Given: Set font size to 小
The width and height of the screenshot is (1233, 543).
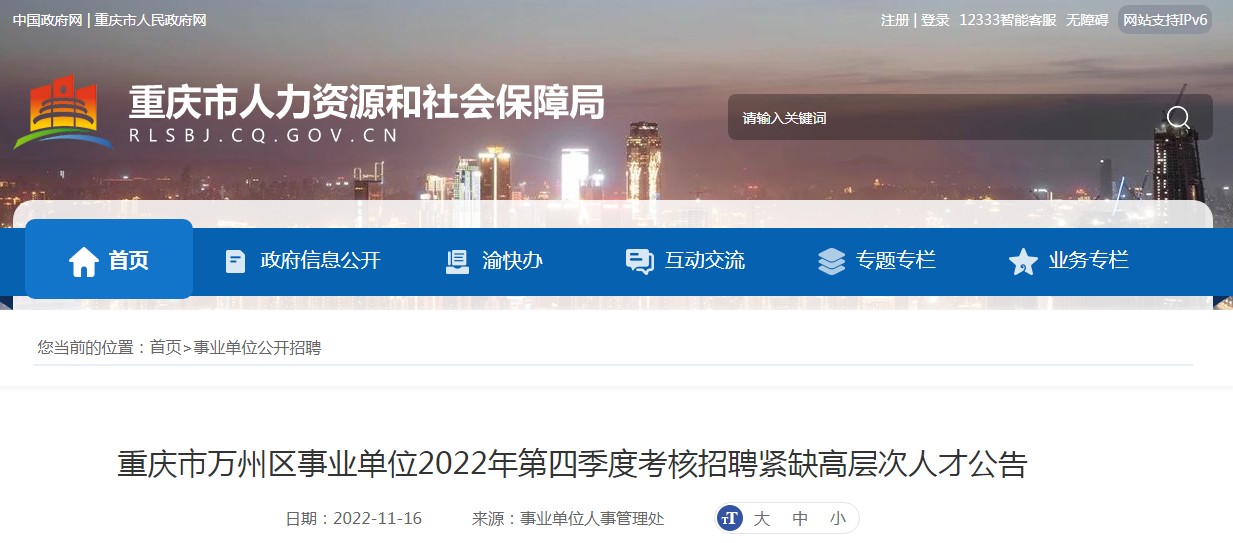Looking at the screenshot, I should (x=837, y=518).
